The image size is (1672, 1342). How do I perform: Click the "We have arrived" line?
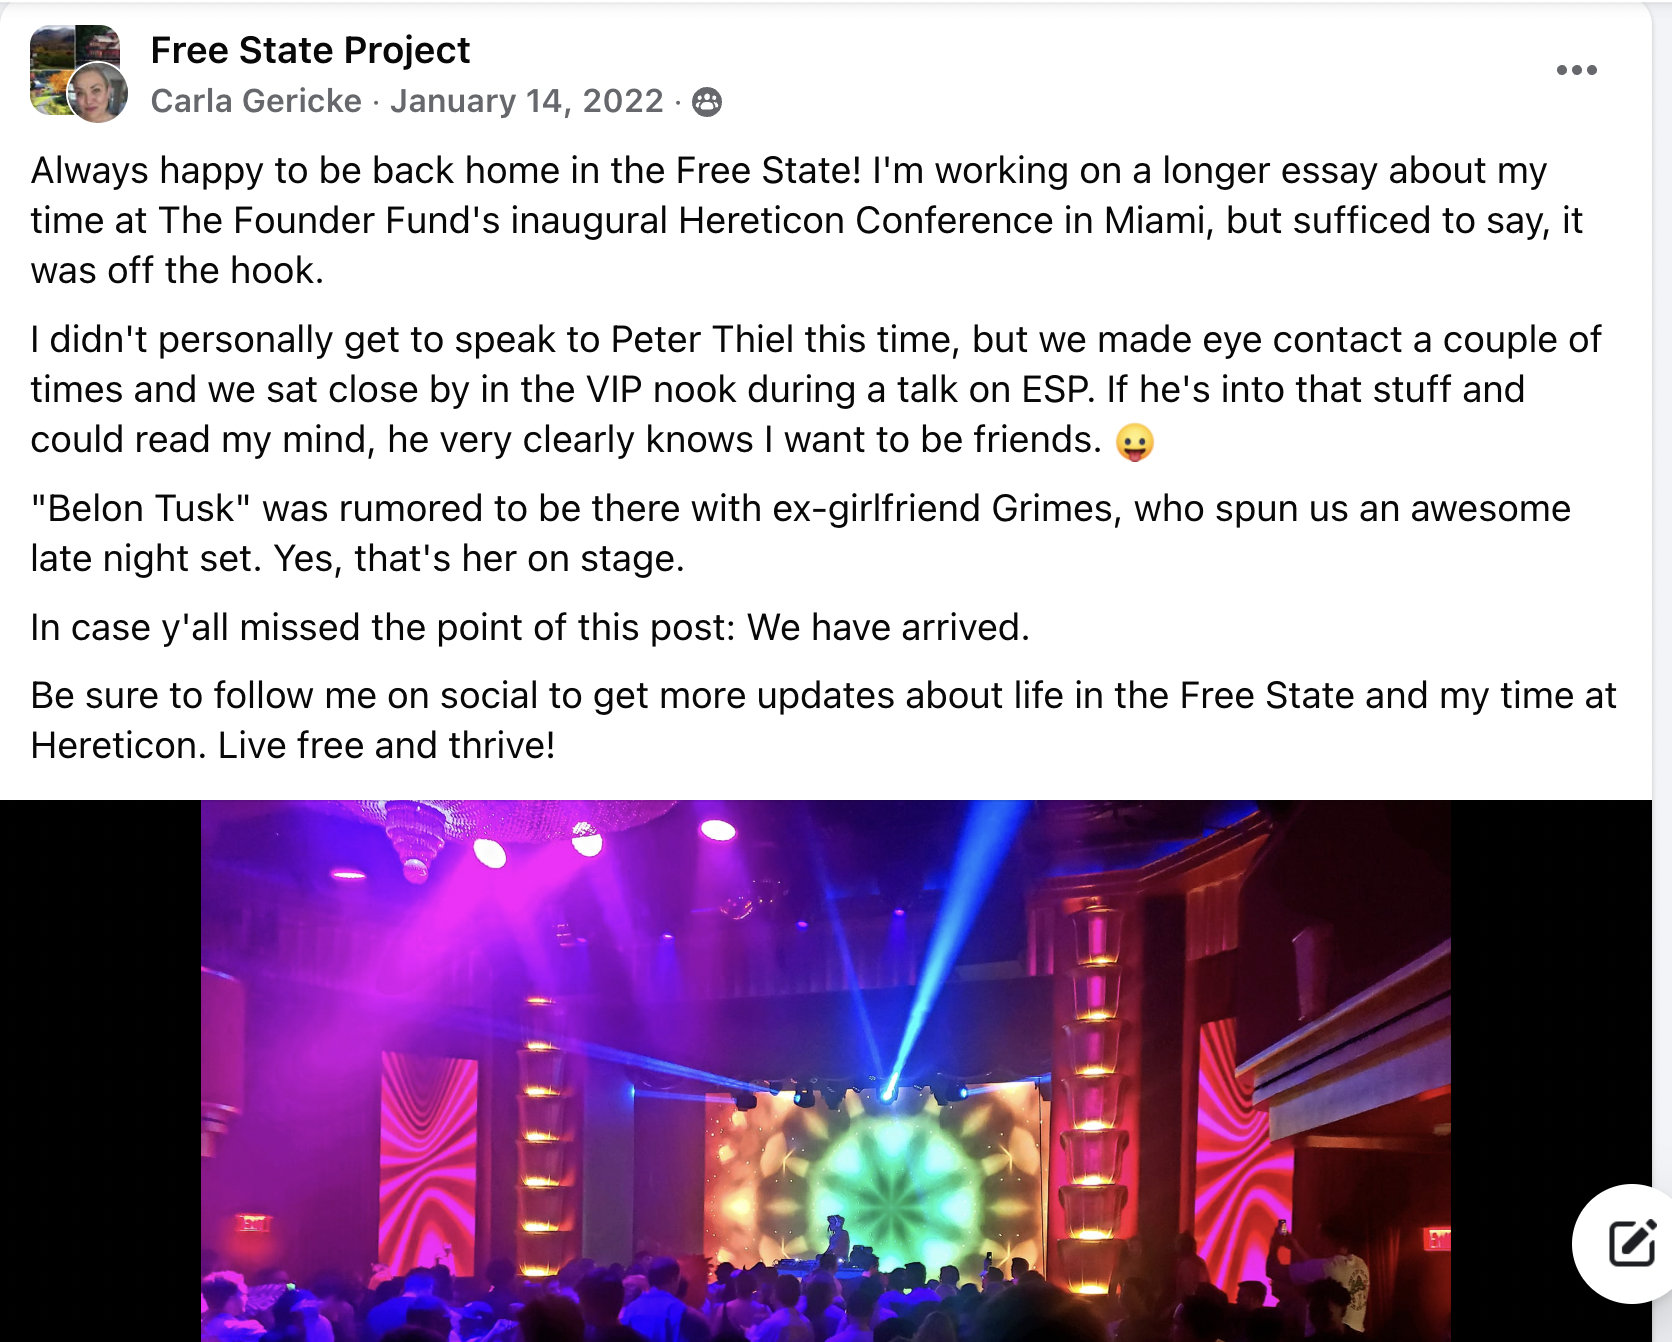[530, 627]
